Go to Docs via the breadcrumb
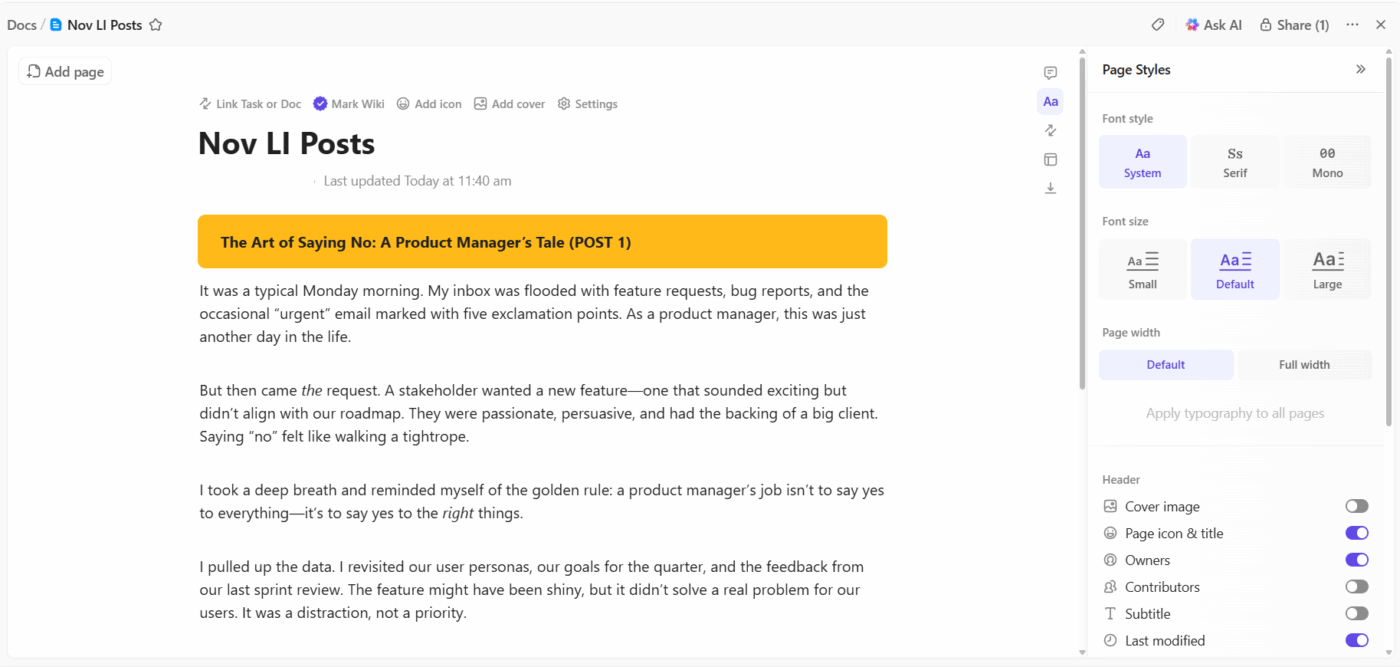 pyautogui.click(x=21, y=24)
